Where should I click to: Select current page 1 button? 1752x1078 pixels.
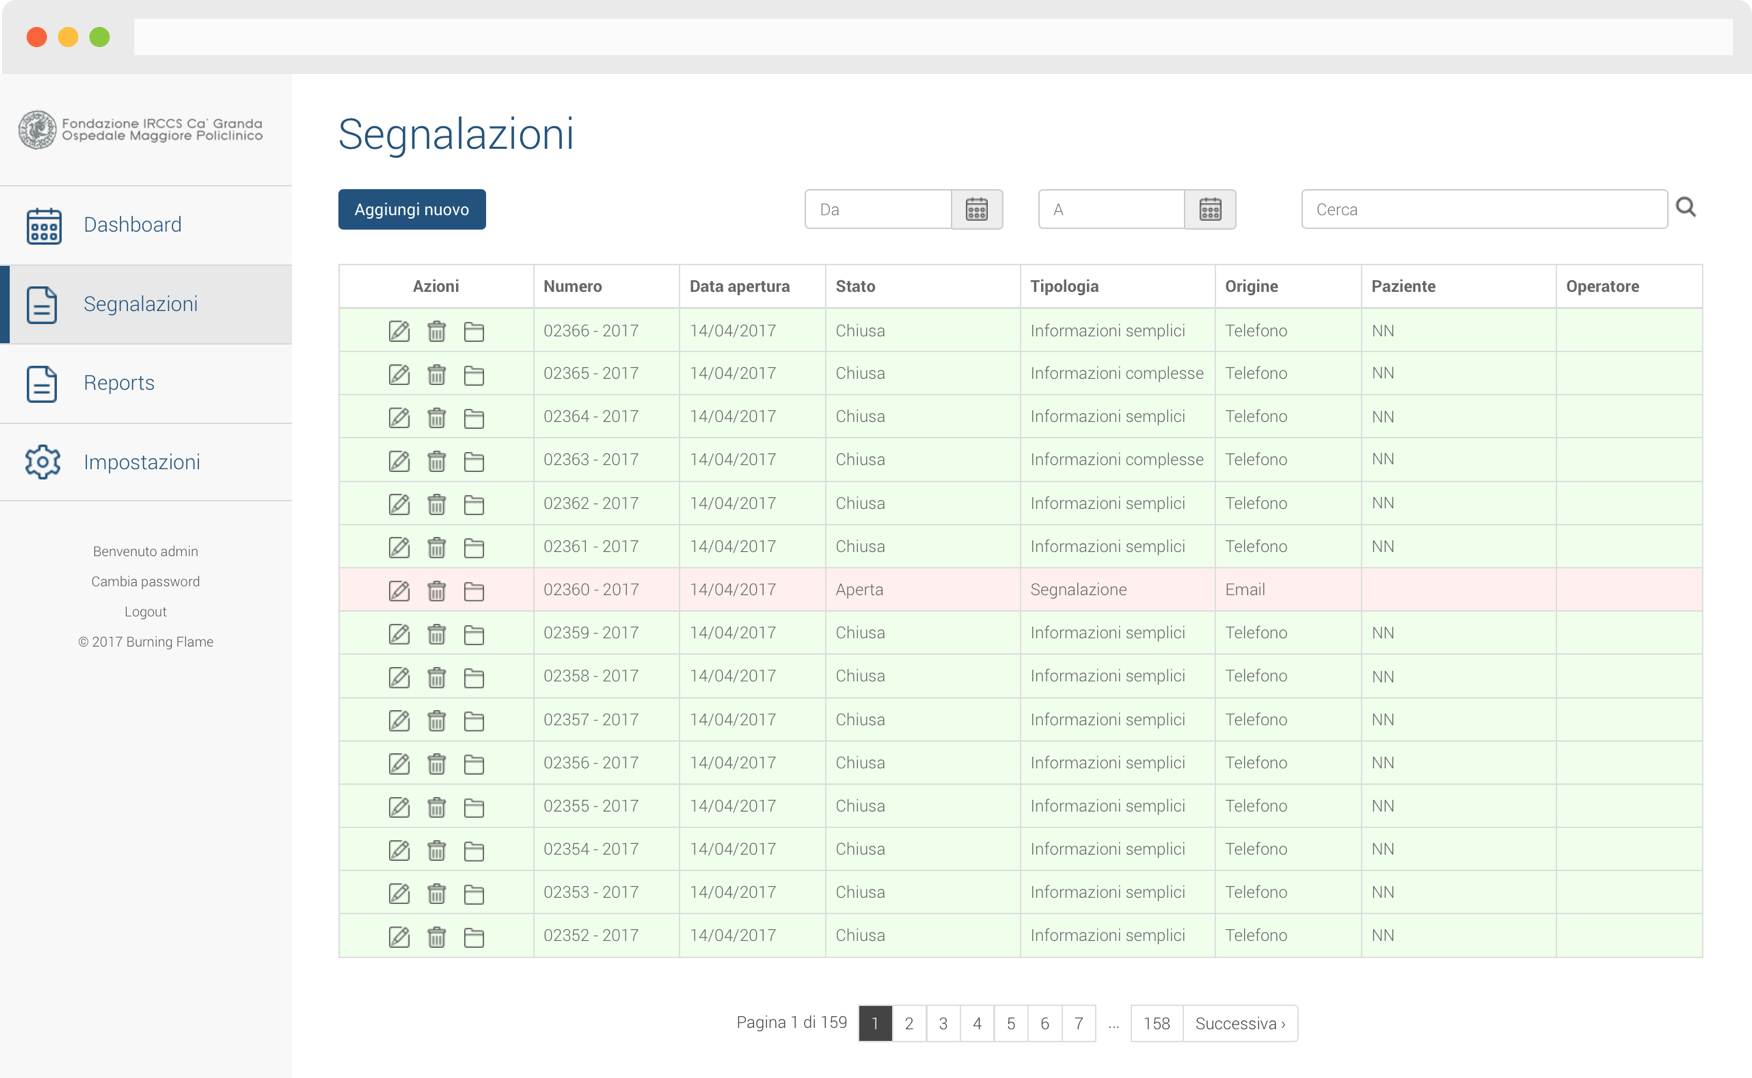tap(875, 1023)
